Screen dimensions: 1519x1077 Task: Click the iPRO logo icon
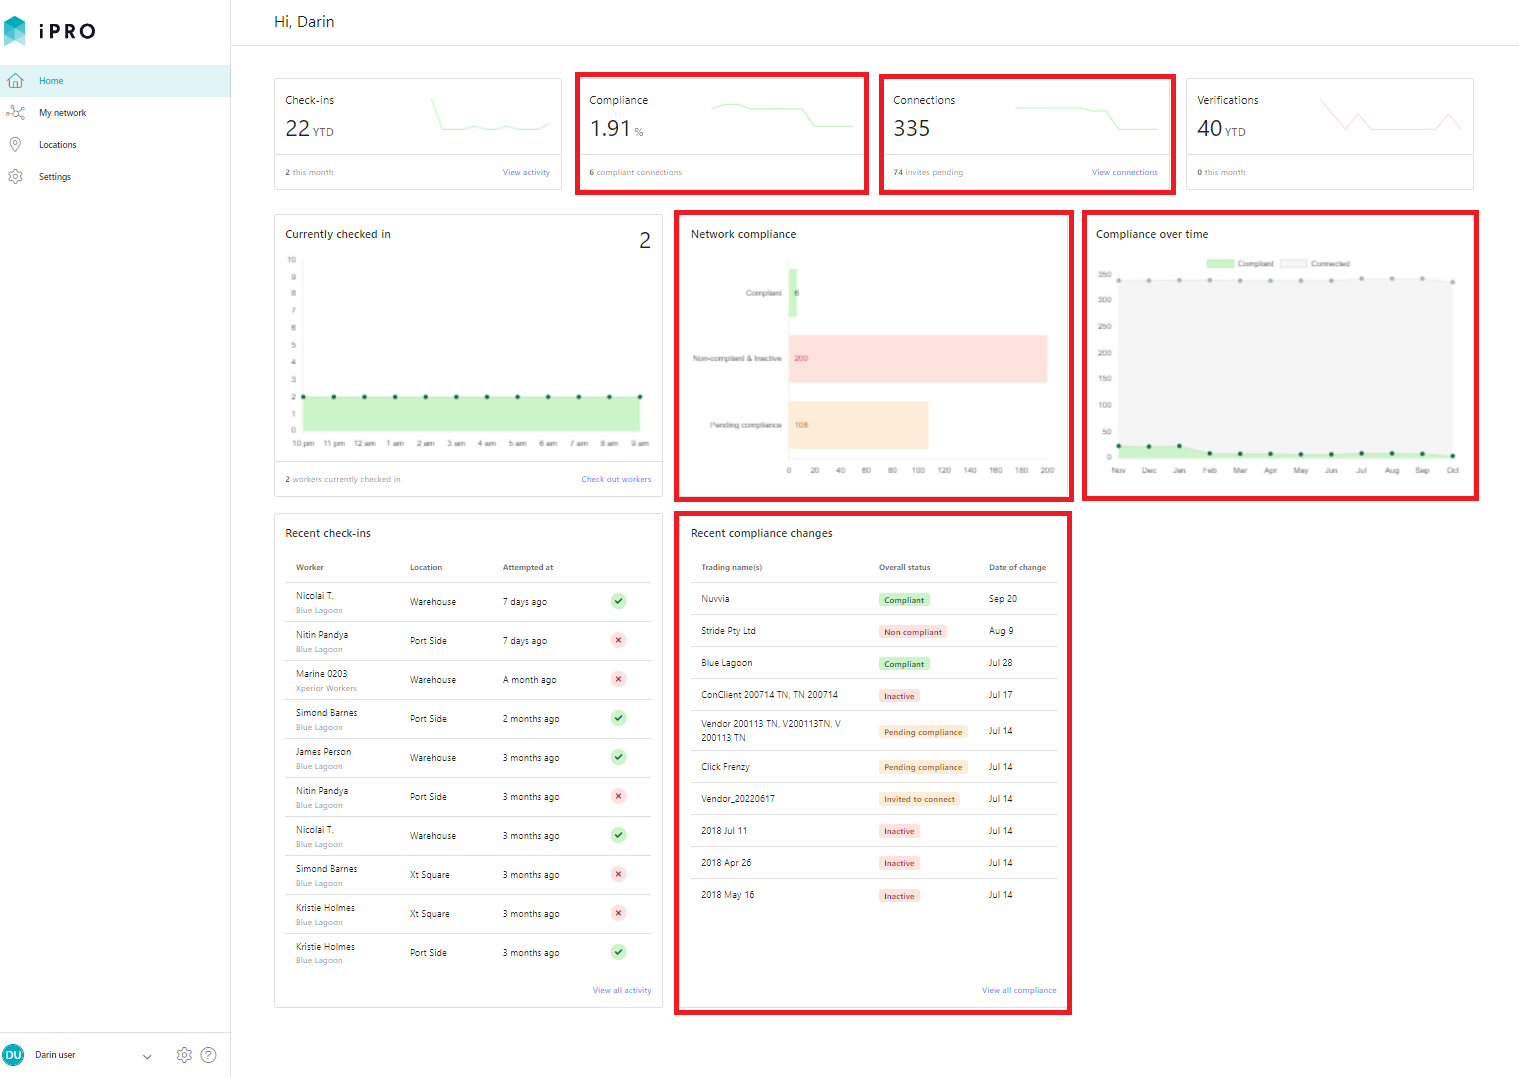click(15, 31)
